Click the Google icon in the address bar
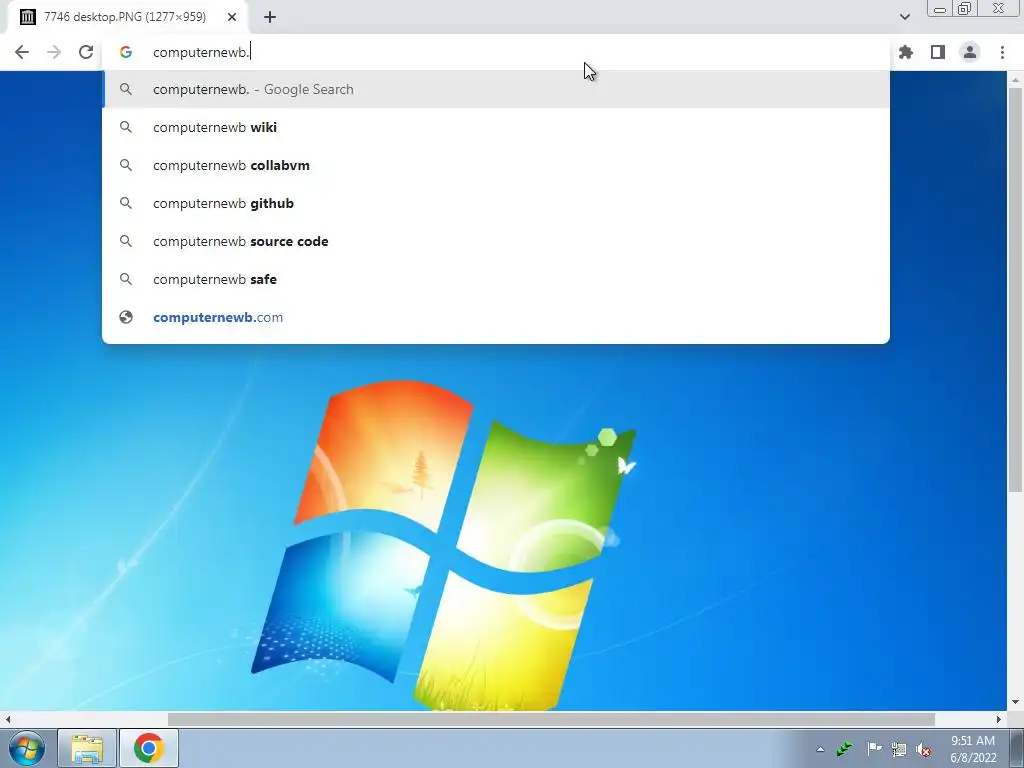Screen dimensions: 1024x768 coord(125,52)
